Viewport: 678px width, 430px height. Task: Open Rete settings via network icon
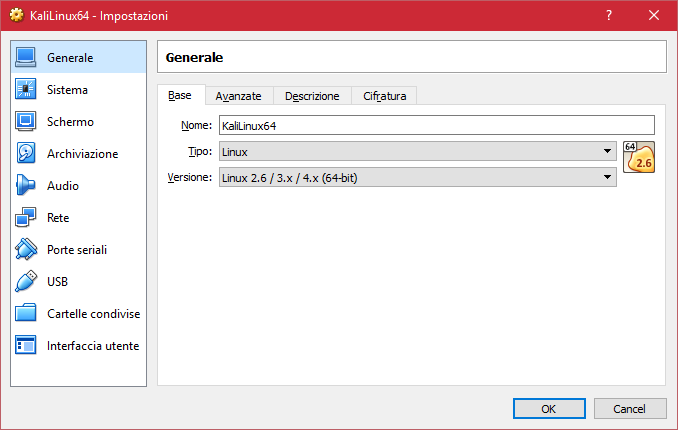click(x=26, y=217)
